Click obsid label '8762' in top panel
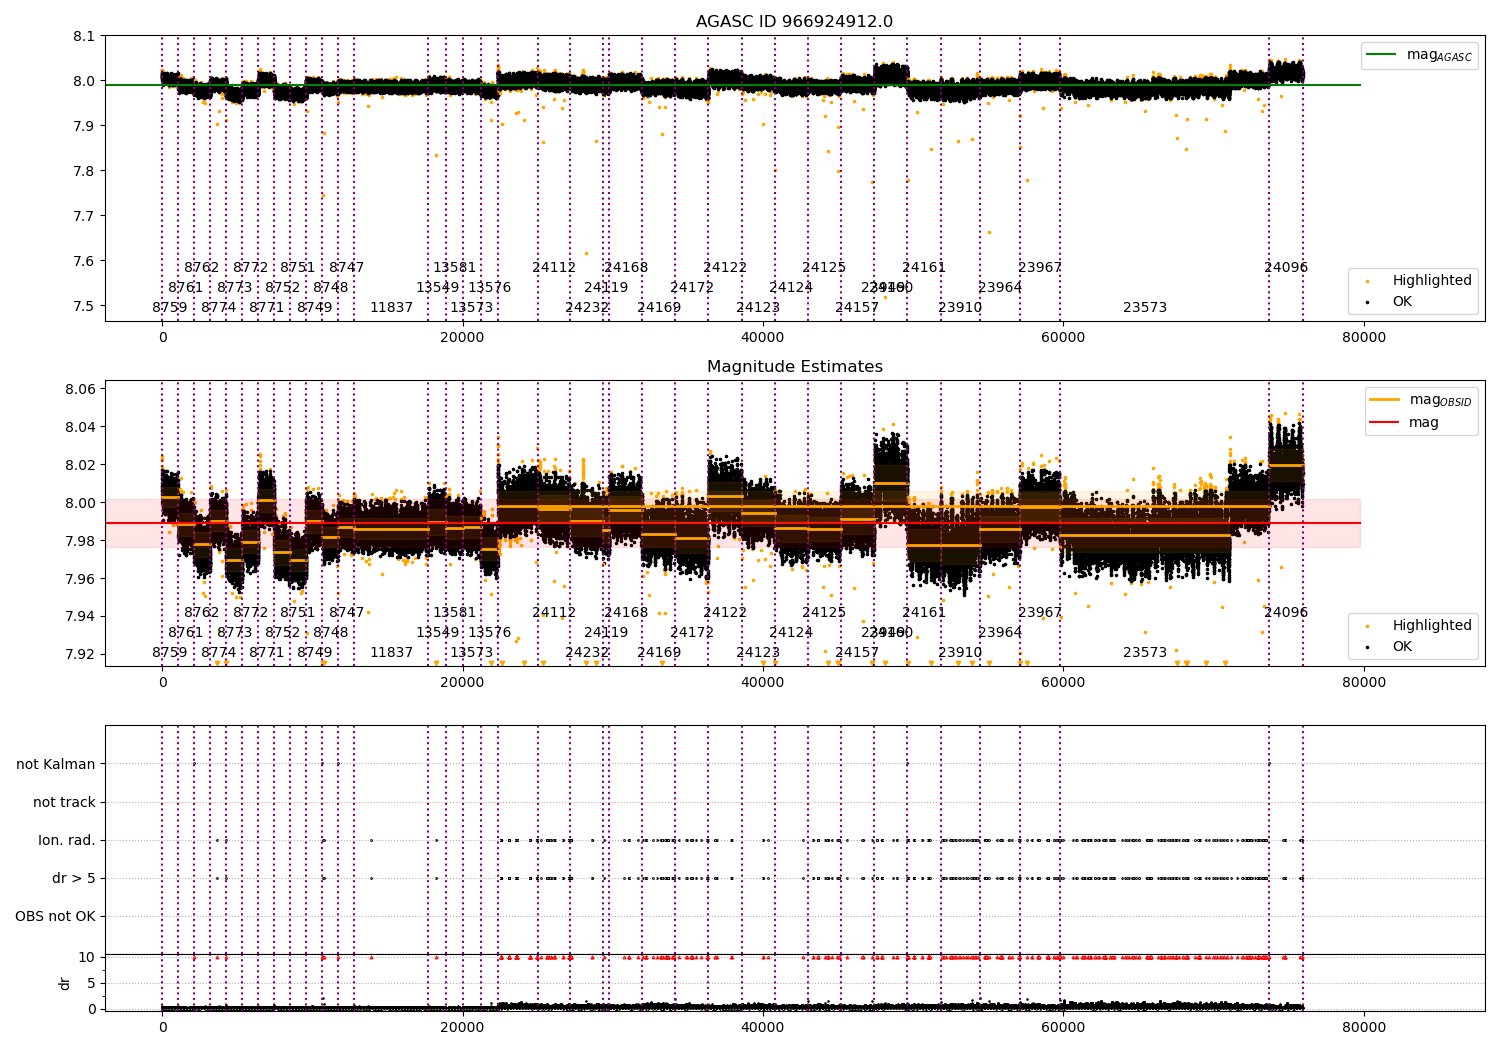Screen dimensions: 1500x1050 [x=201, y=267]
